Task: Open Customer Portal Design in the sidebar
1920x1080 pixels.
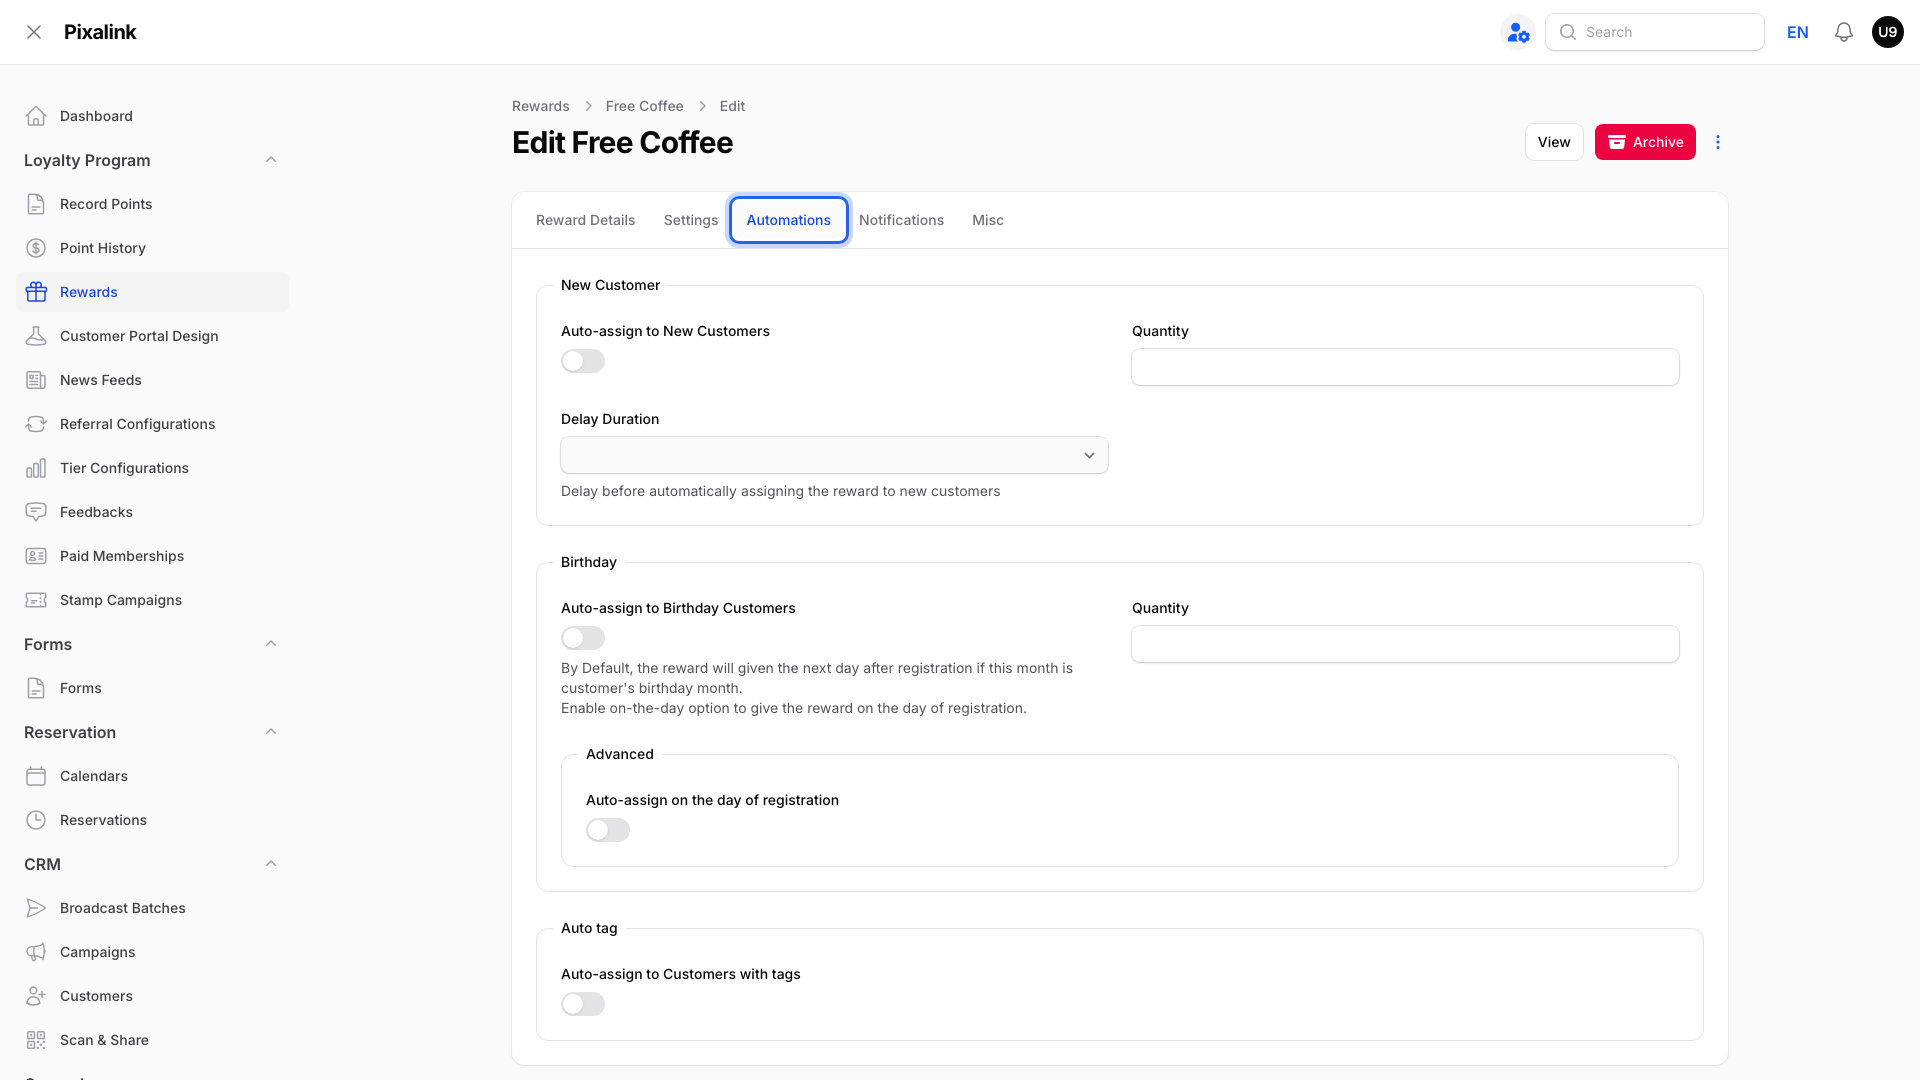Action: pos(152,336)
